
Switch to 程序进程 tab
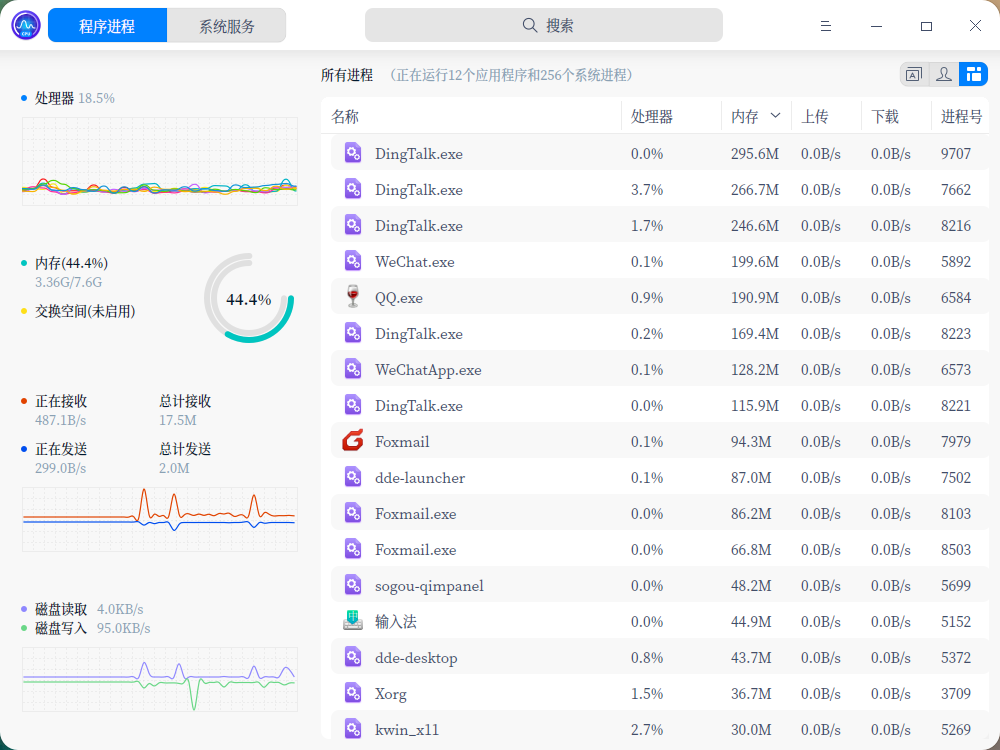[107, 26]
